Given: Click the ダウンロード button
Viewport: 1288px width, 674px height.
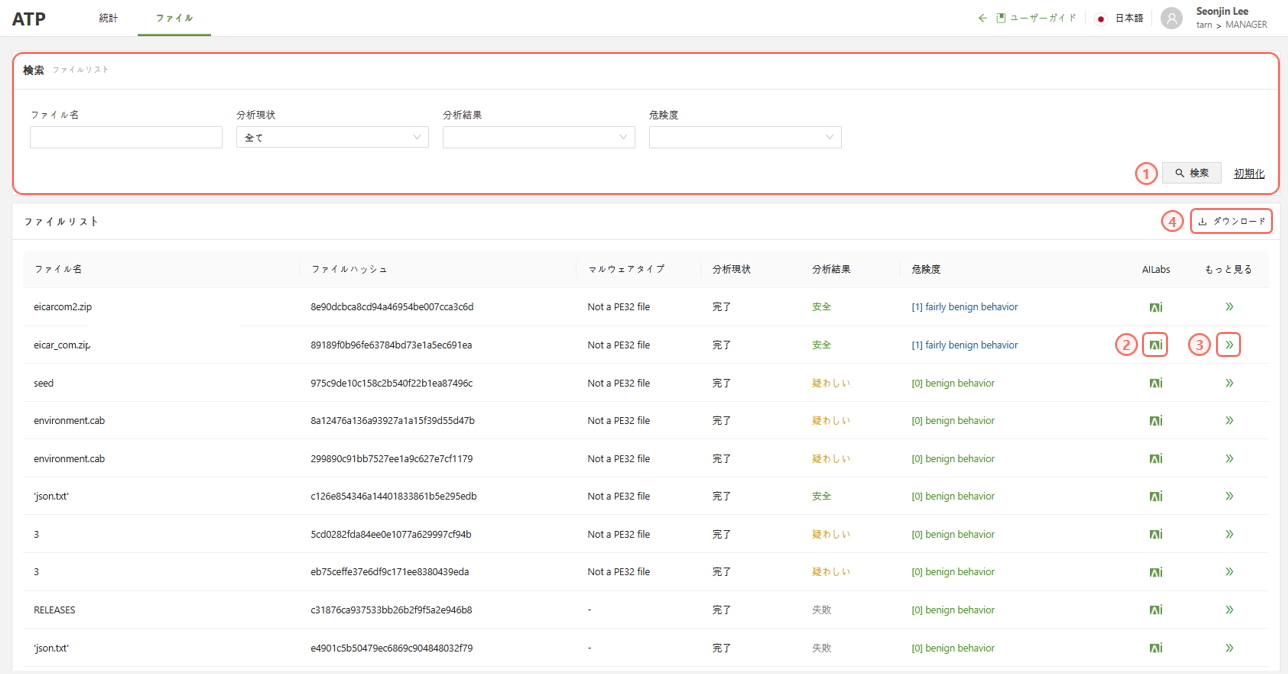Looking at the screenshot, I should [1232, 221].
